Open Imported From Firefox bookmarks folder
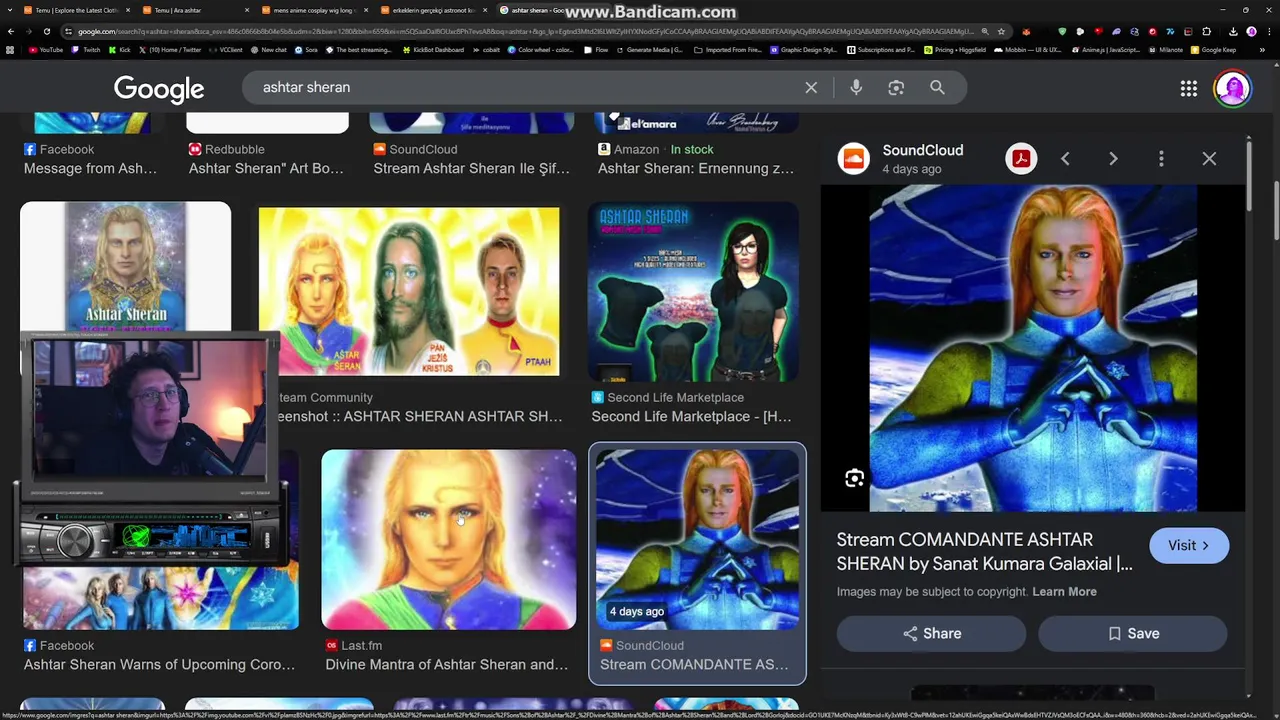The width and height of the screenshot is (1280, 720). pyautogui.click(x=728, y=49)
